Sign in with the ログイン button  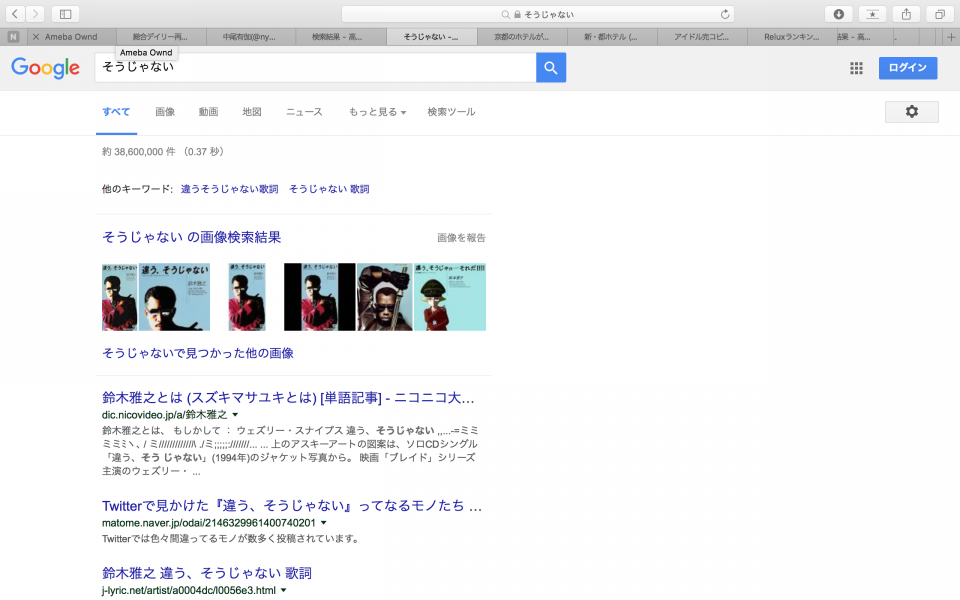(908, 67)
